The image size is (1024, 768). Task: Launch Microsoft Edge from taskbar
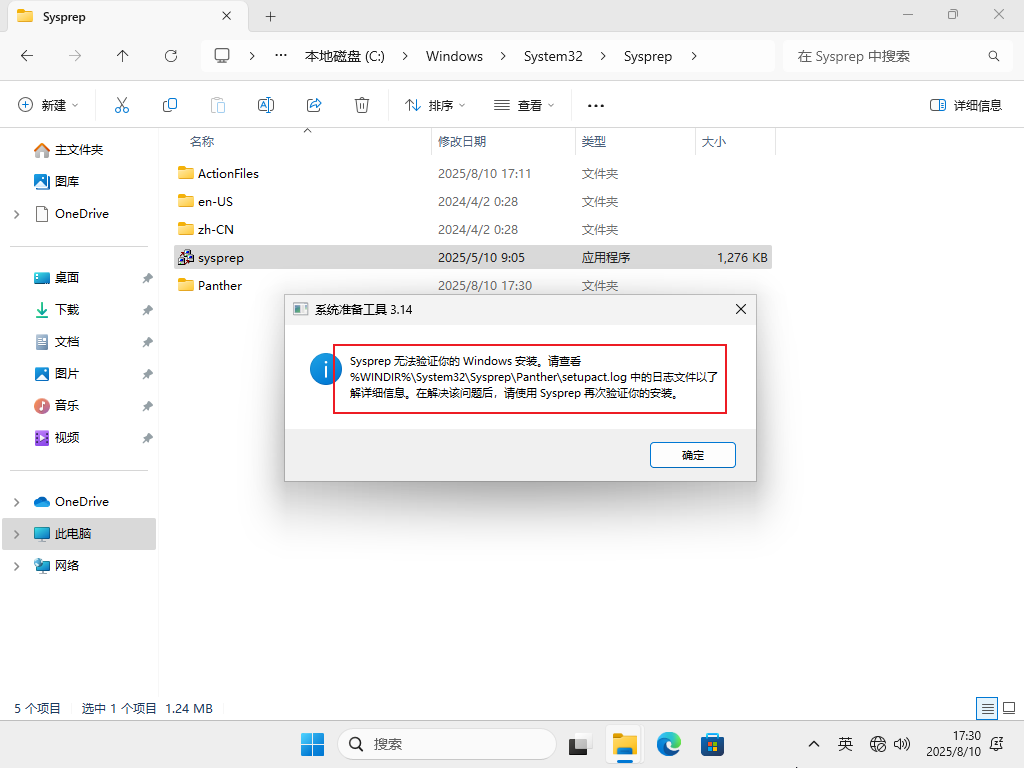(x=669, y=744)
